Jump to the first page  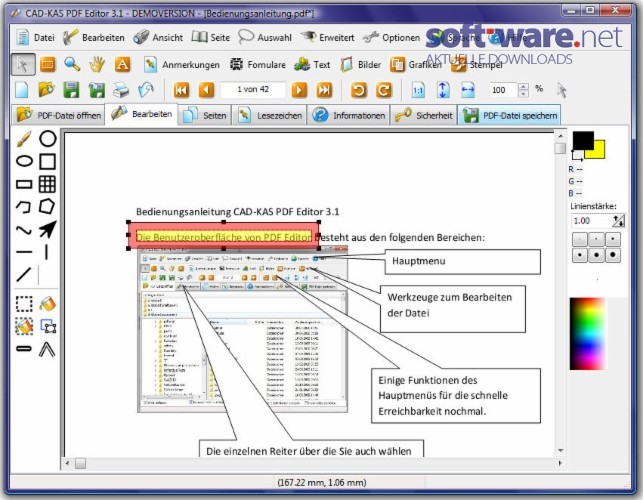tap(181, 90)
